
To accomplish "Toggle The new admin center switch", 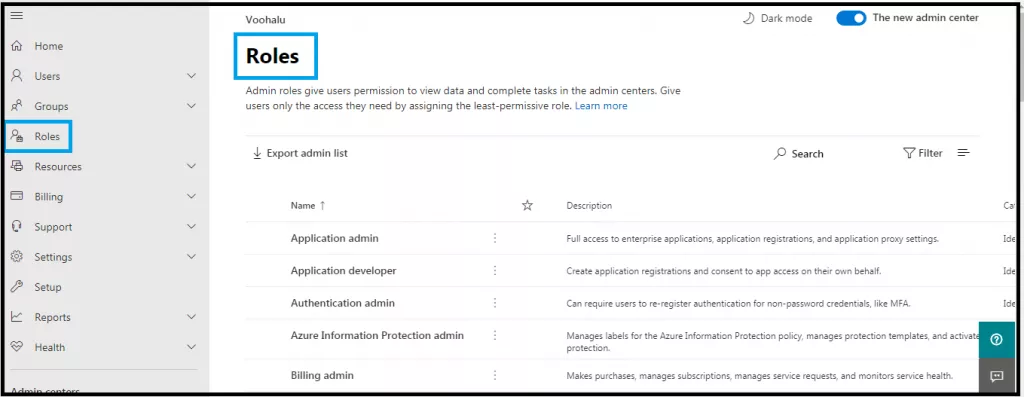I will (851, 18).
